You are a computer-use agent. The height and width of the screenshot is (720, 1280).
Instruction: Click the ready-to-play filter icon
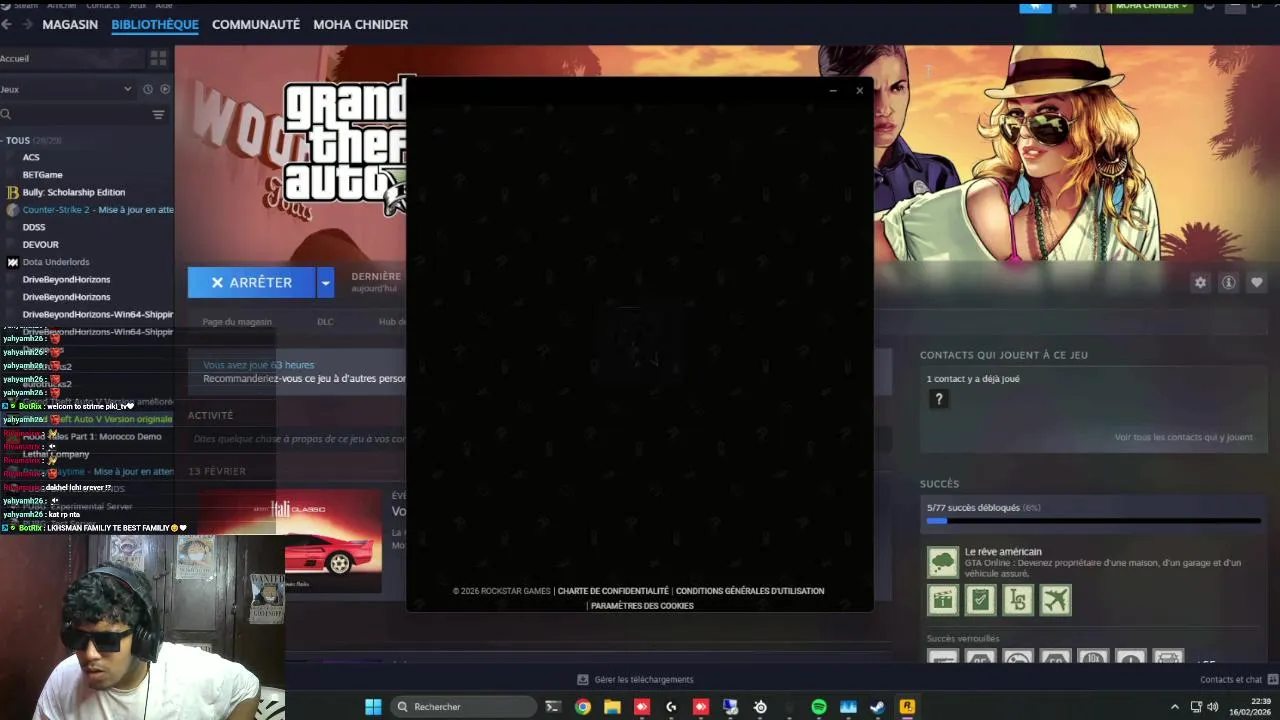165,89
